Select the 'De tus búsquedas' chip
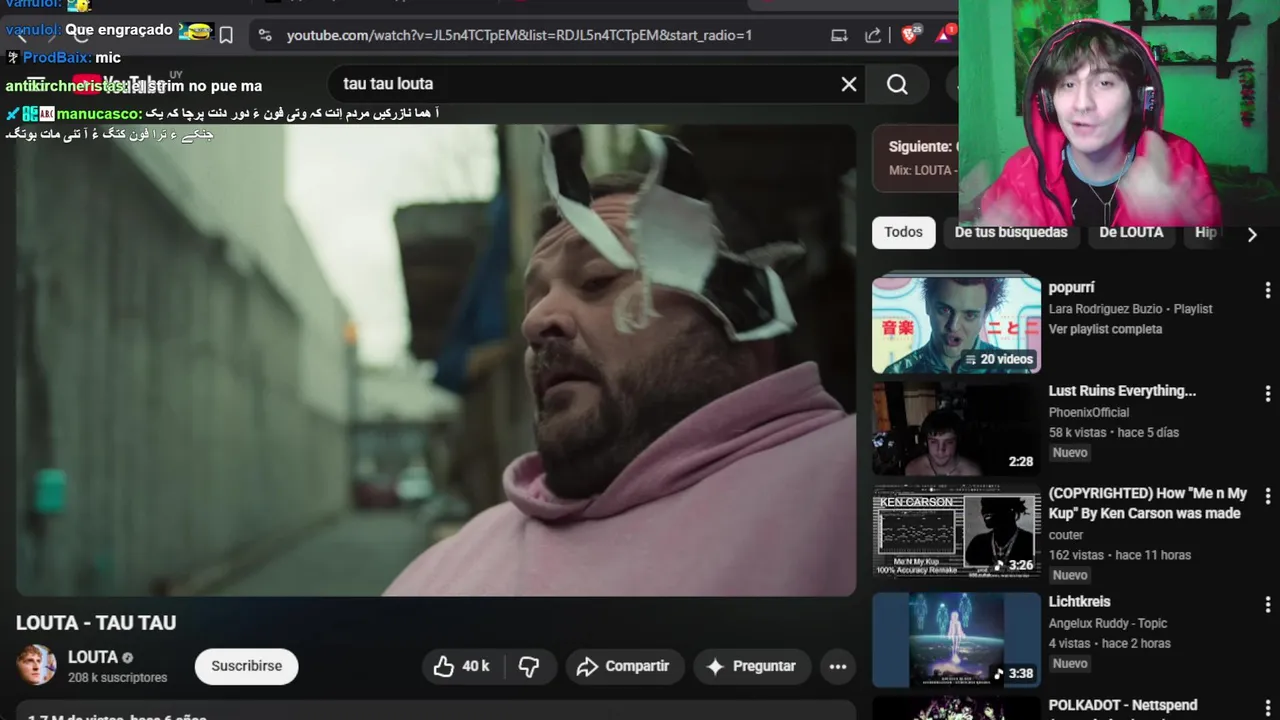 pos(1011,232)
